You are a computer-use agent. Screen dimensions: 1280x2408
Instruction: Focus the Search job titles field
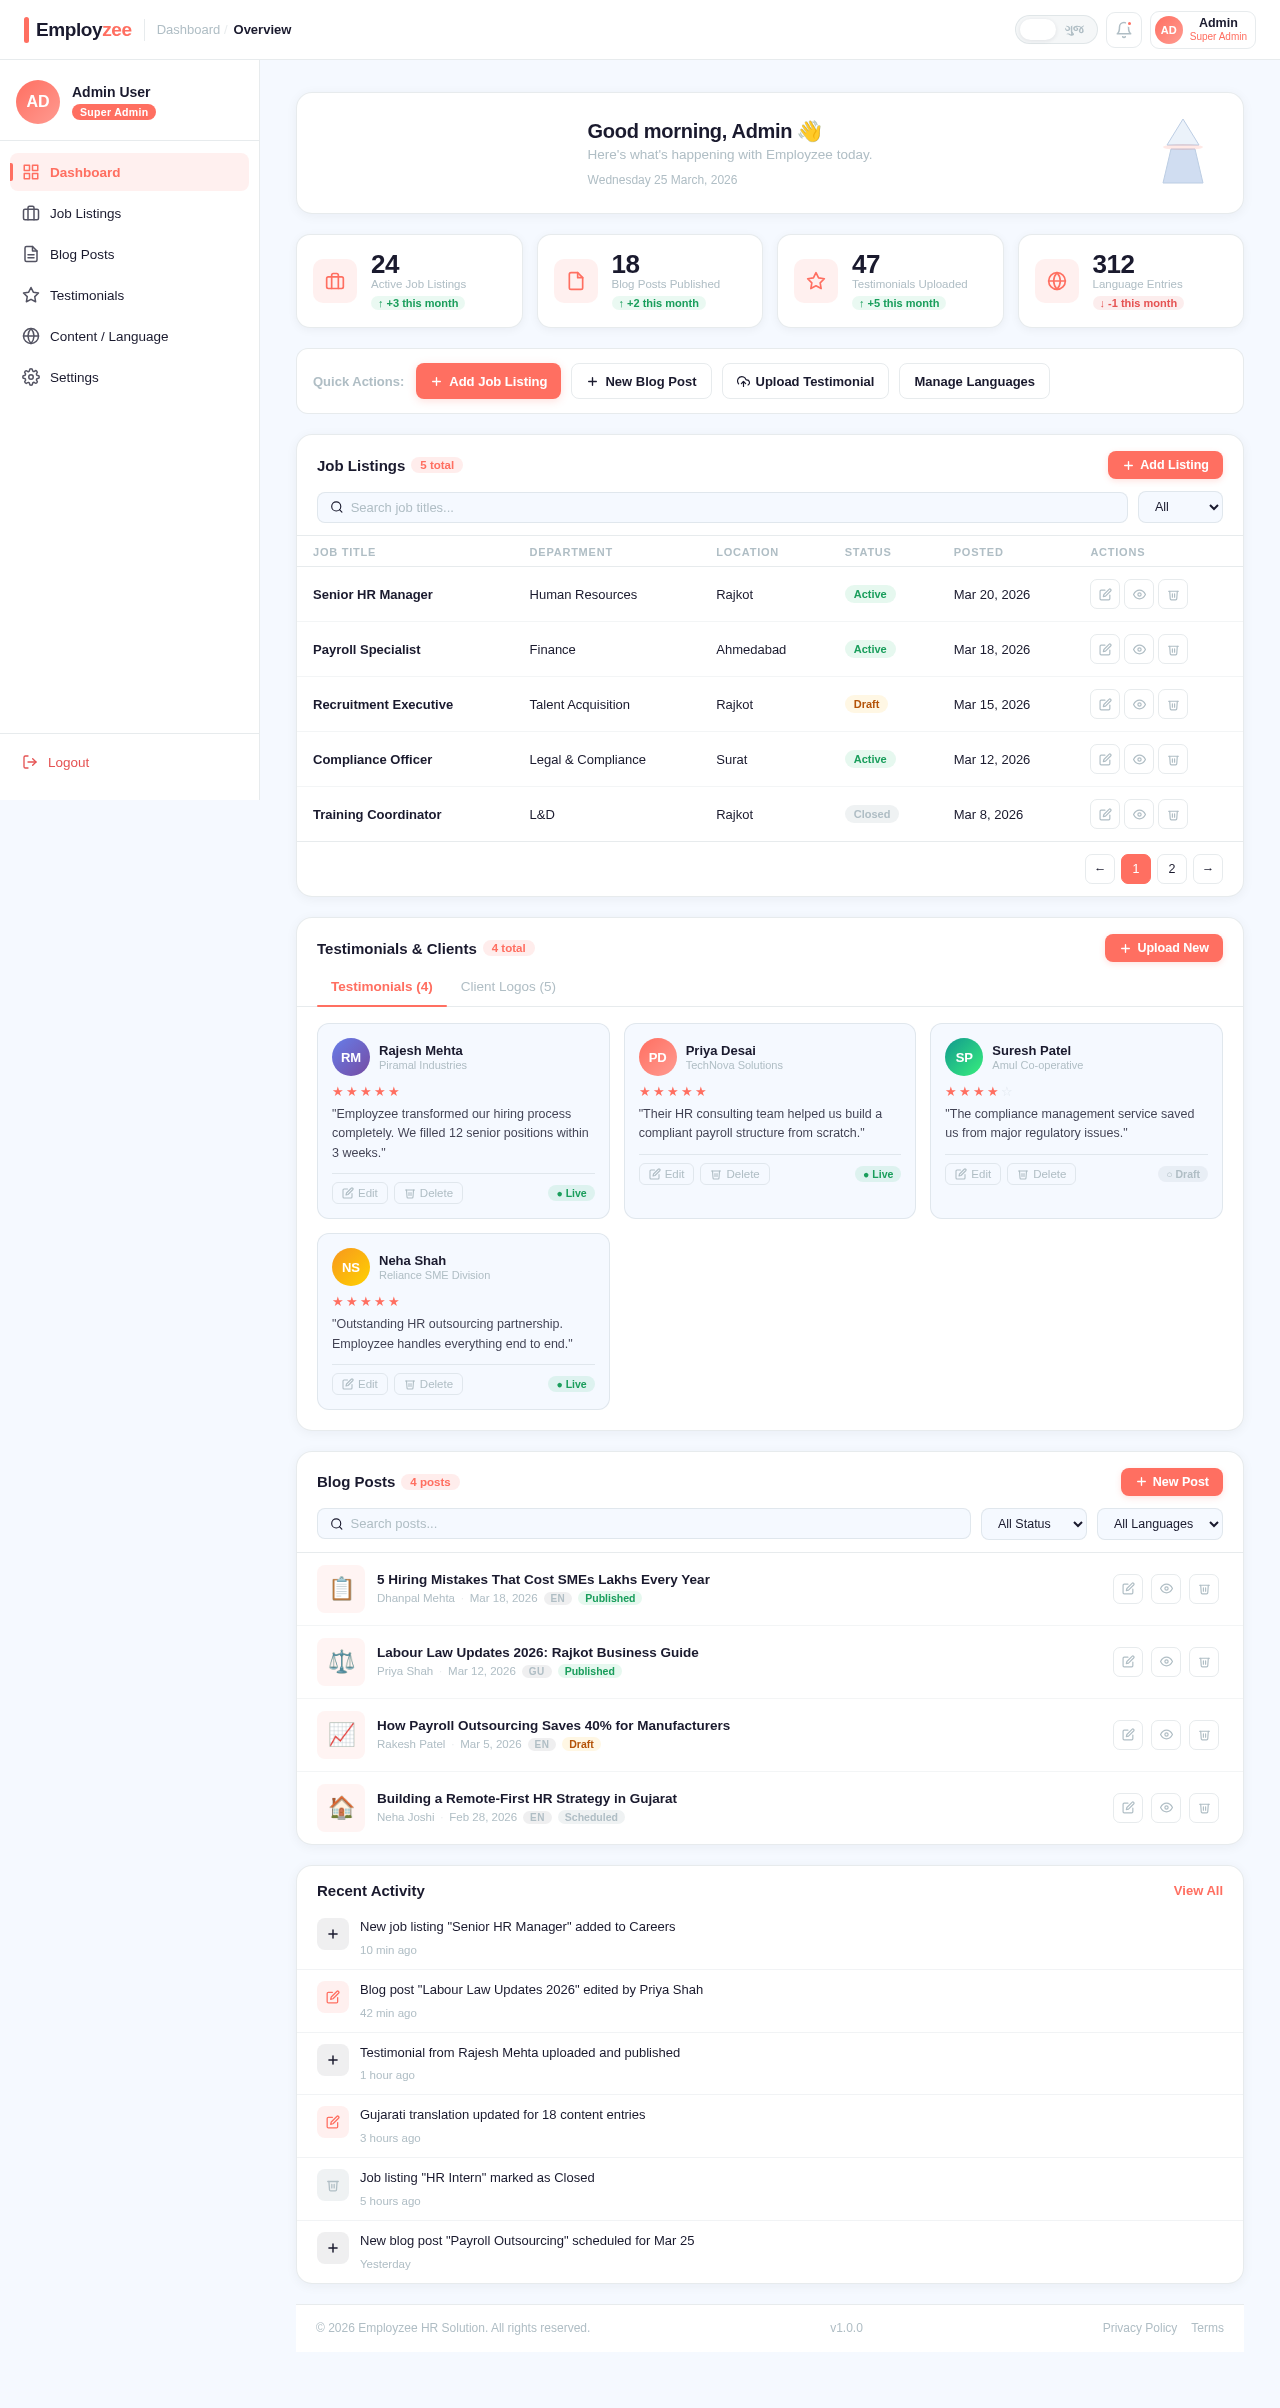tap(722, 507)
